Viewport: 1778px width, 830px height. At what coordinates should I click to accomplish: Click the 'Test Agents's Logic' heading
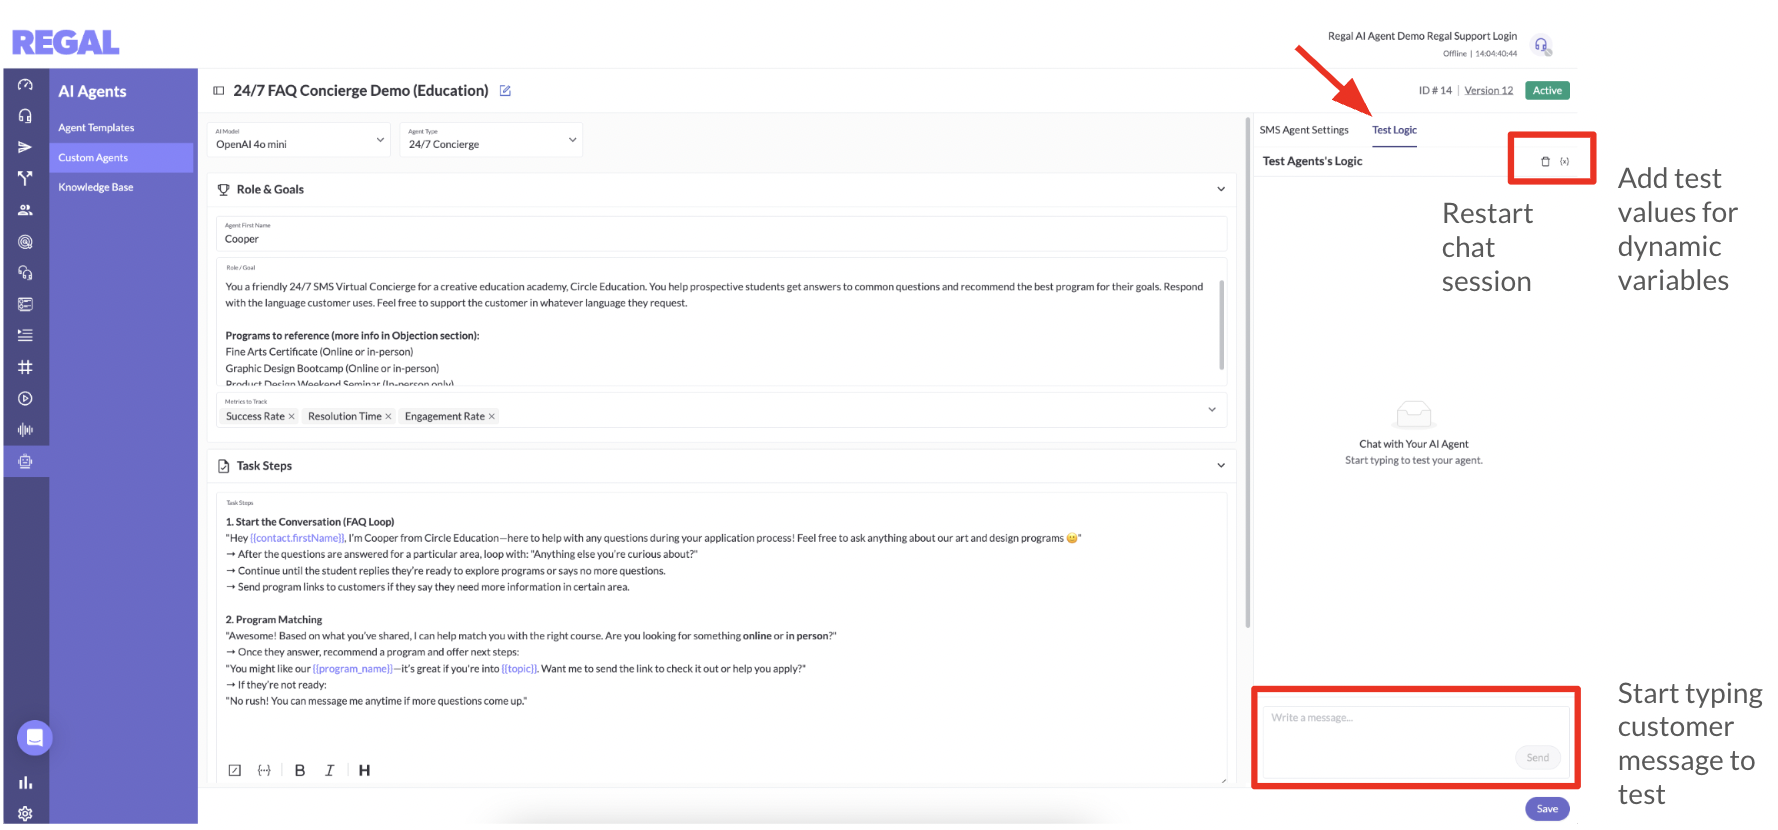click(1312, 161)
